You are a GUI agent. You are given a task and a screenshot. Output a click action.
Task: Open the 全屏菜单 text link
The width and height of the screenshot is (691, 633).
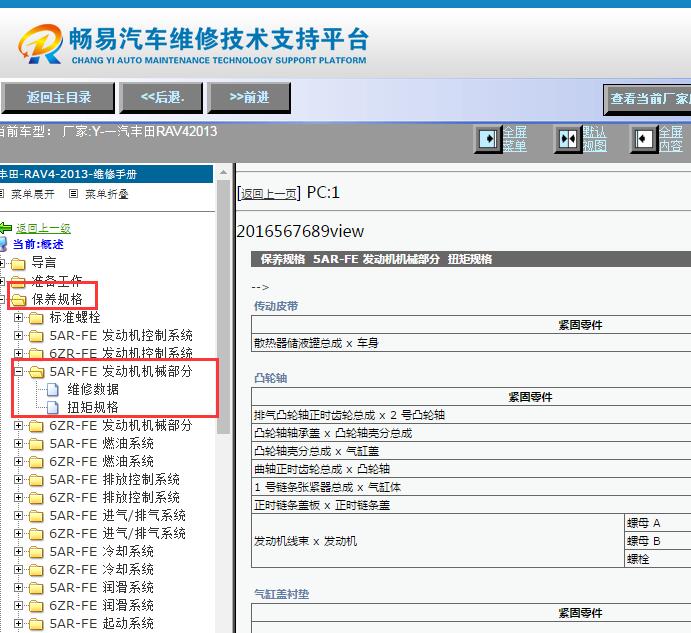[515, 139]
